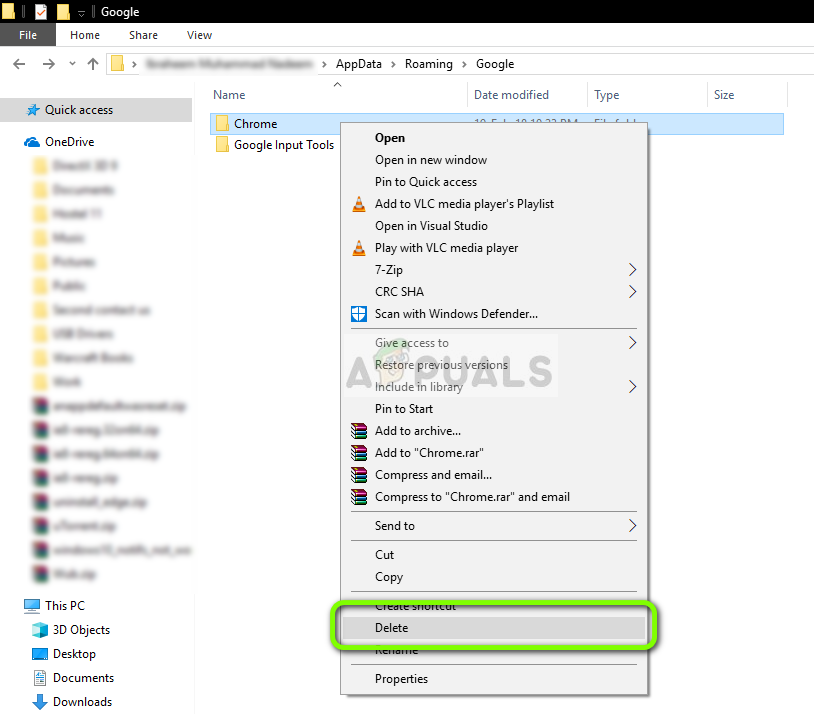This screenshot has width=814, height=714.
Task: Expand the 7-Zip submenu arrow
Action: [x=632, y=270]
